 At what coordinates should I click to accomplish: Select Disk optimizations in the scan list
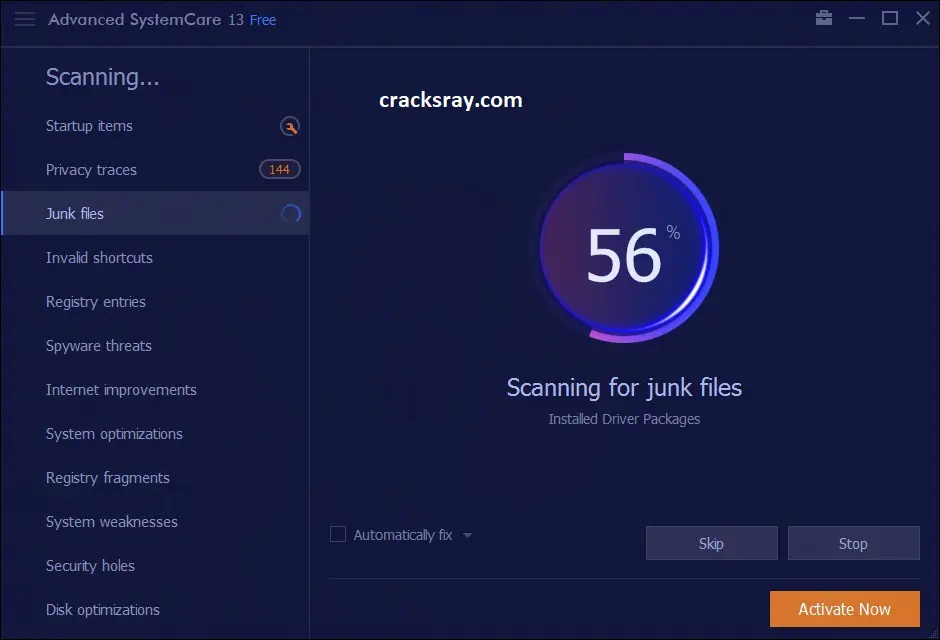coord(155,609)
